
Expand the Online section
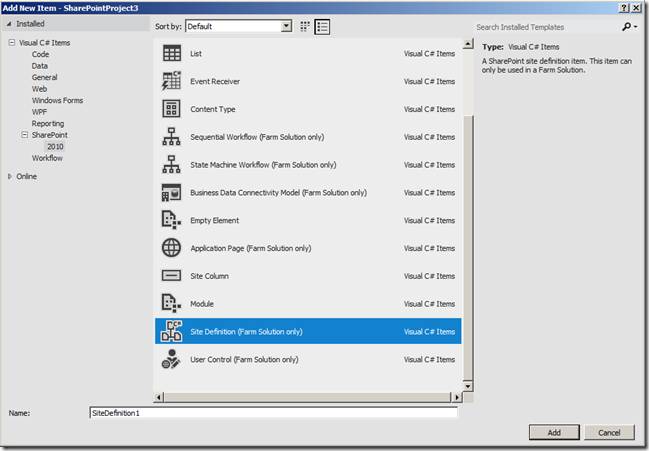tap(10, 176)
